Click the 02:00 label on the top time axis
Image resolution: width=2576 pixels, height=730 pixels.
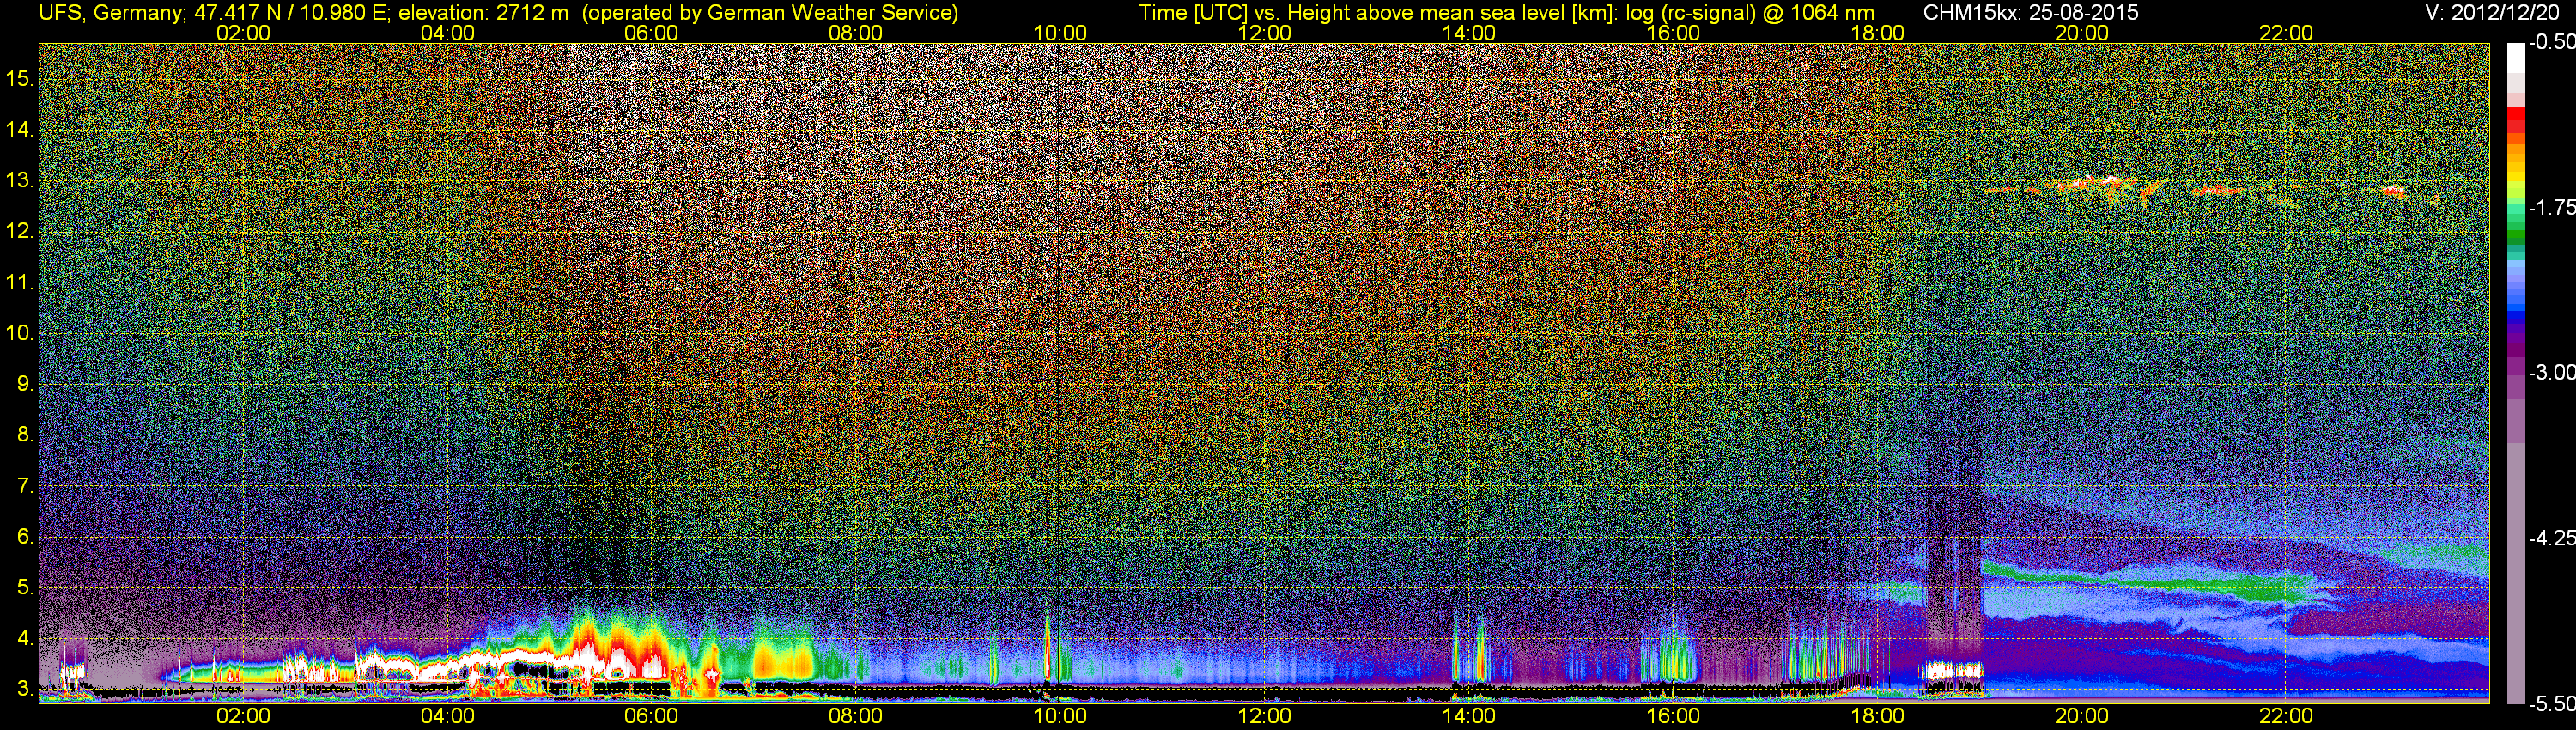[243, 33]
